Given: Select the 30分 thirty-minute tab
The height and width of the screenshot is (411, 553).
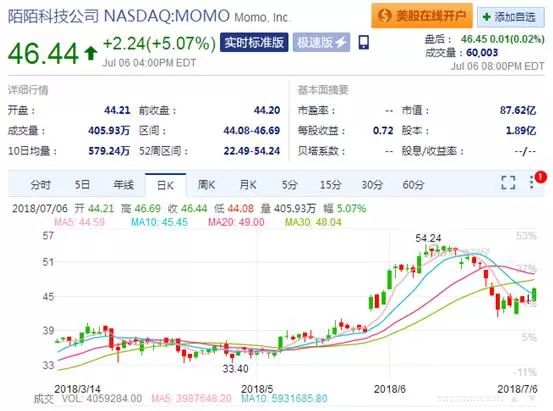Looking at the screenshot, I should point(372,185).
